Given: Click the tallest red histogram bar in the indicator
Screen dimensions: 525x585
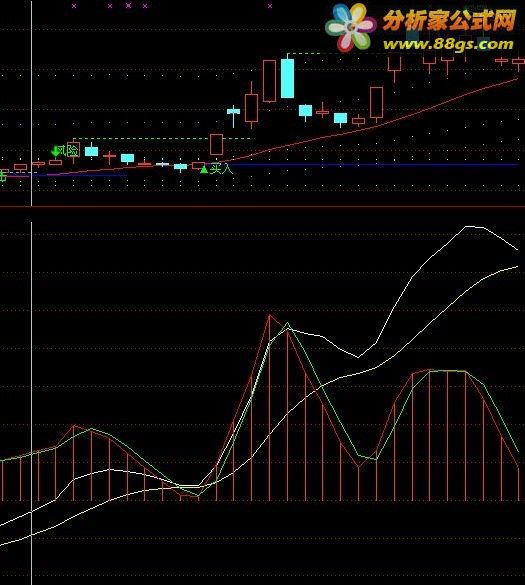Looking at the screenshot, I should point(269,408).
